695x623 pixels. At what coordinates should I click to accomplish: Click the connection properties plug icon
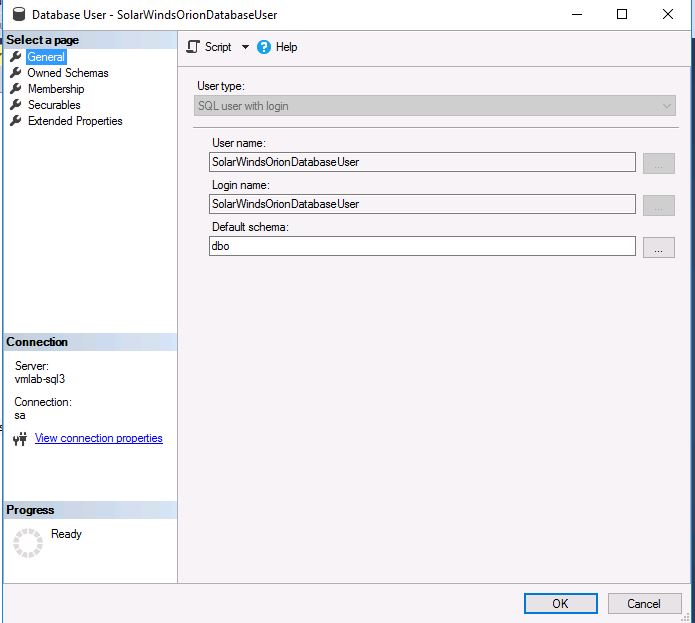click(20, 439)
